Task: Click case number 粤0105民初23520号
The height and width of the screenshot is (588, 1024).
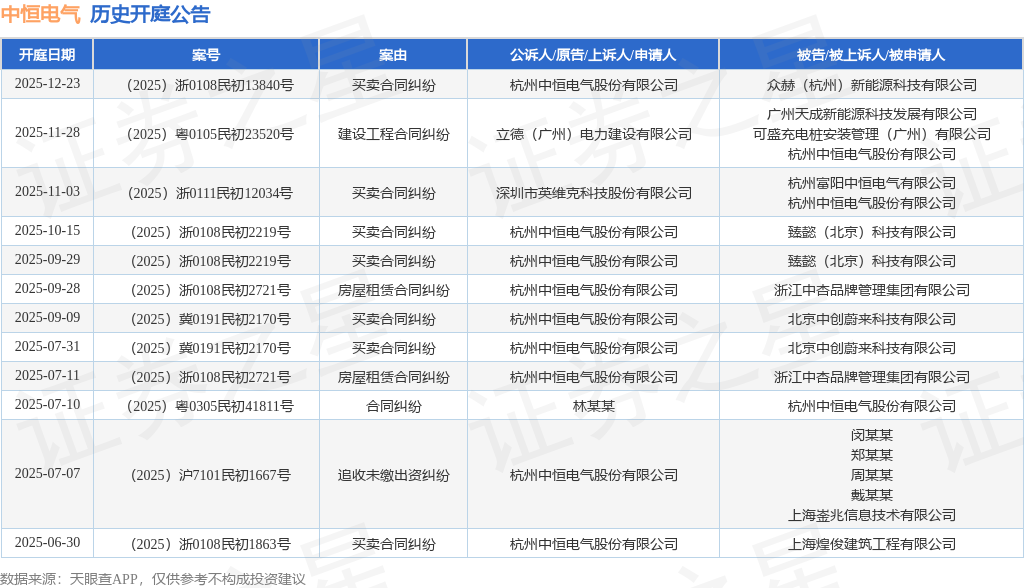Action: click(x=210, y=134)
